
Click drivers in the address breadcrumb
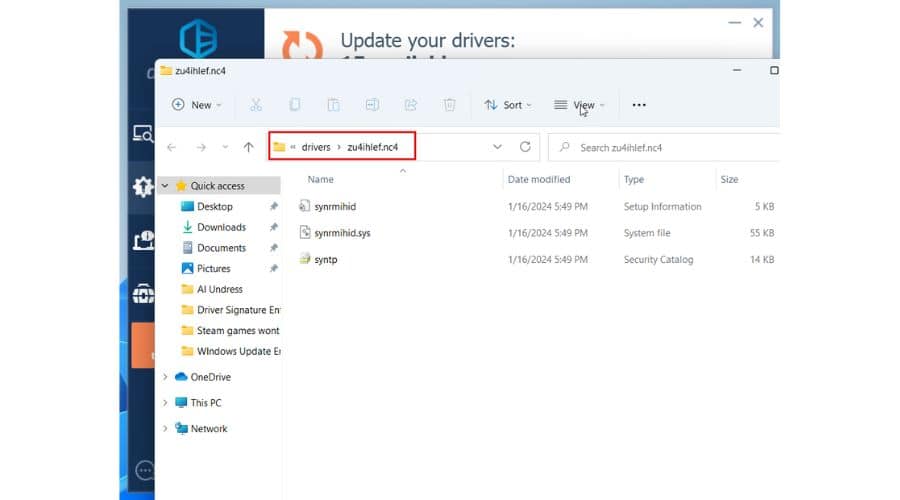click(x=316, y=147)
